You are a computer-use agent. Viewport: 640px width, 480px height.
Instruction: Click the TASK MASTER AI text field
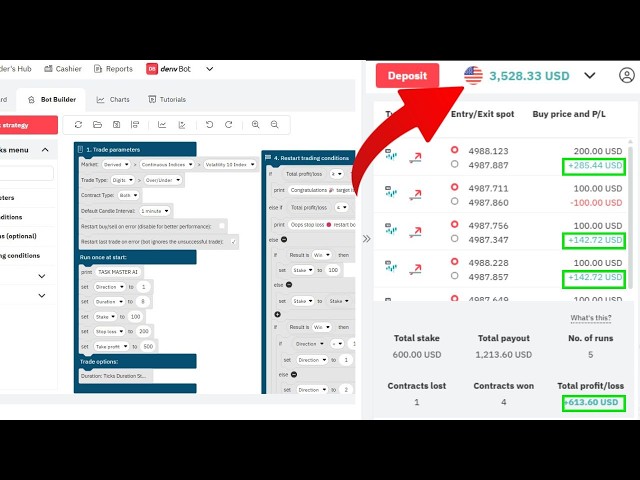point(118,272)
